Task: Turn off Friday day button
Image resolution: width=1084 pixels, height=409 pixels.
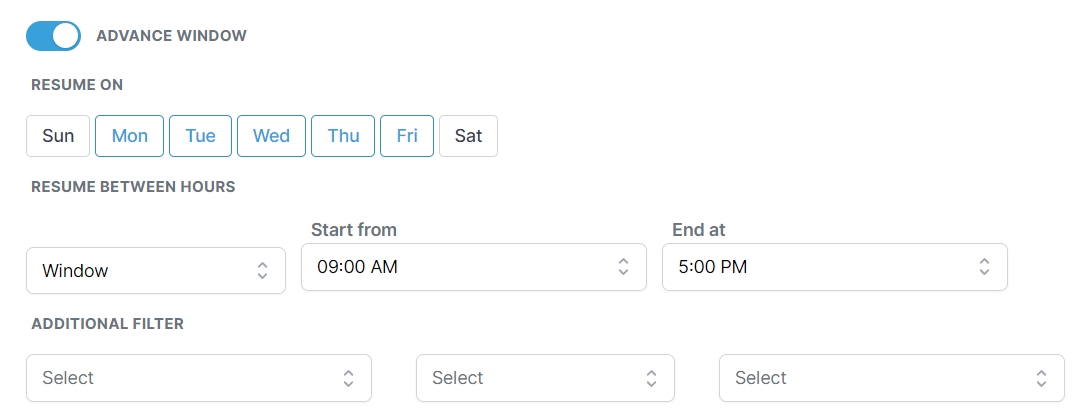Action: coord(407,136)
